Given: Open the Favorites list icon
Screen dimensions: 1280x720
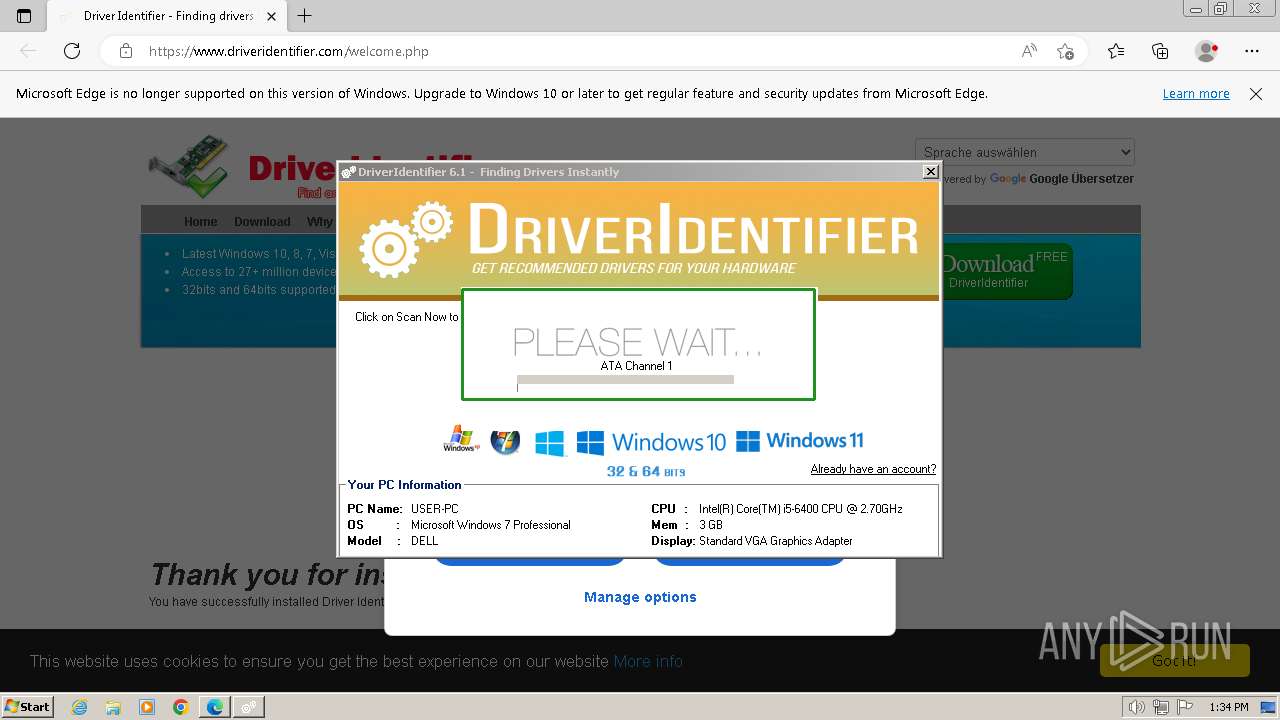Looking at the screenshot, I should pos(1116,51).
